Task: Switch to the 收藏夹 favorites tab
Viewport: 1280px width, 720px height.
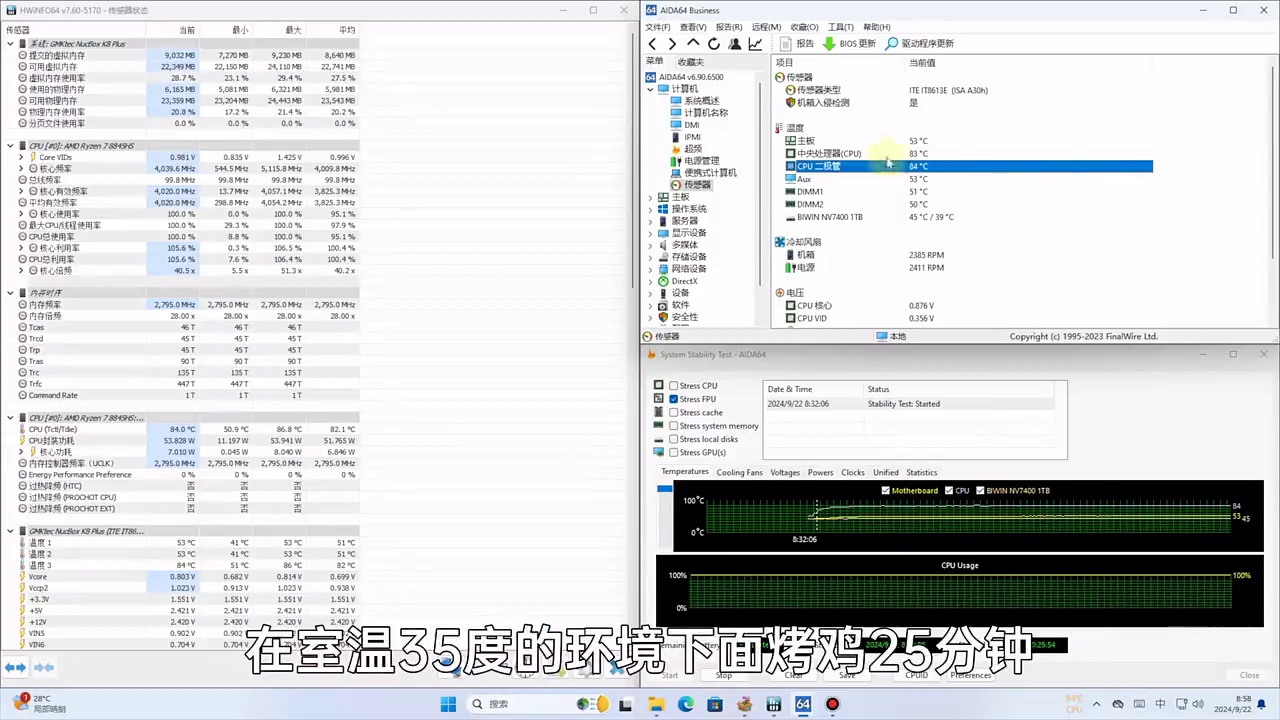Action: pos(691,62)
